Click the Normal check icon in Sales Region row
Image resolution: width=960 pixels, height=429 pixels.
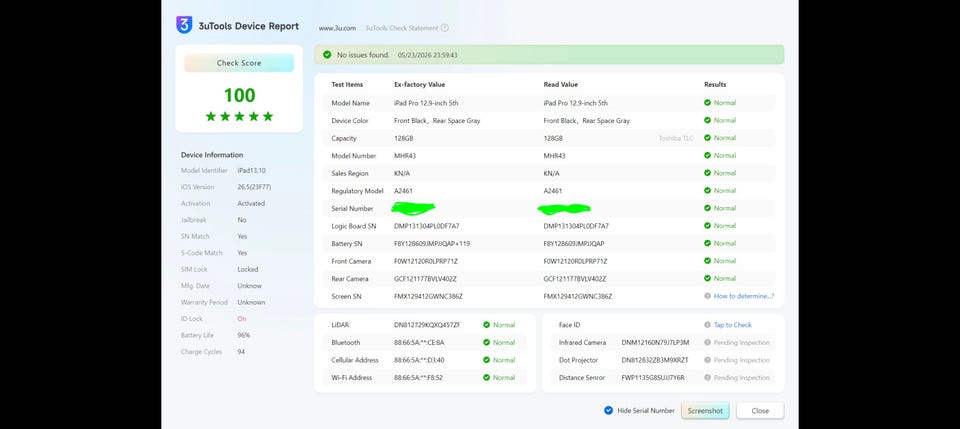(707, 173)
